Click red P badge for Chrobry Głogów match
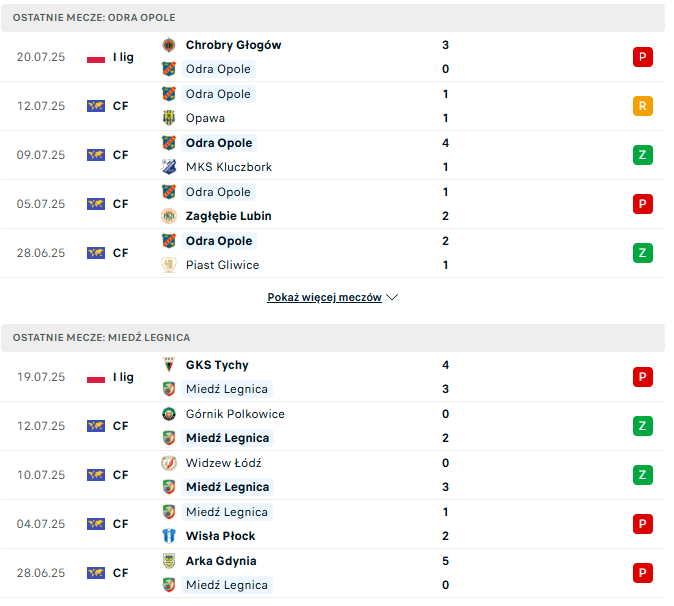 tap(643, 57)
